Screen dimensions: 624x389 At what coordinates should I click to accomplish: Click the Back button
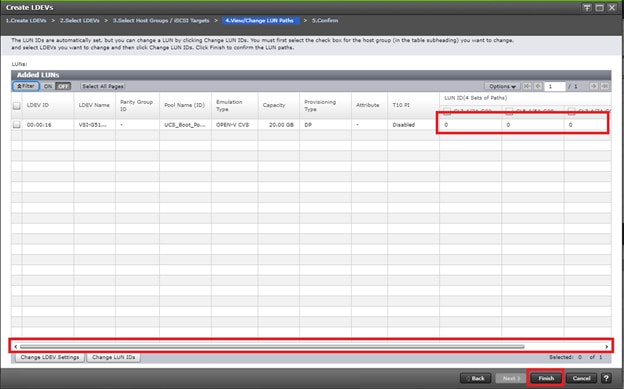[476, 378]
